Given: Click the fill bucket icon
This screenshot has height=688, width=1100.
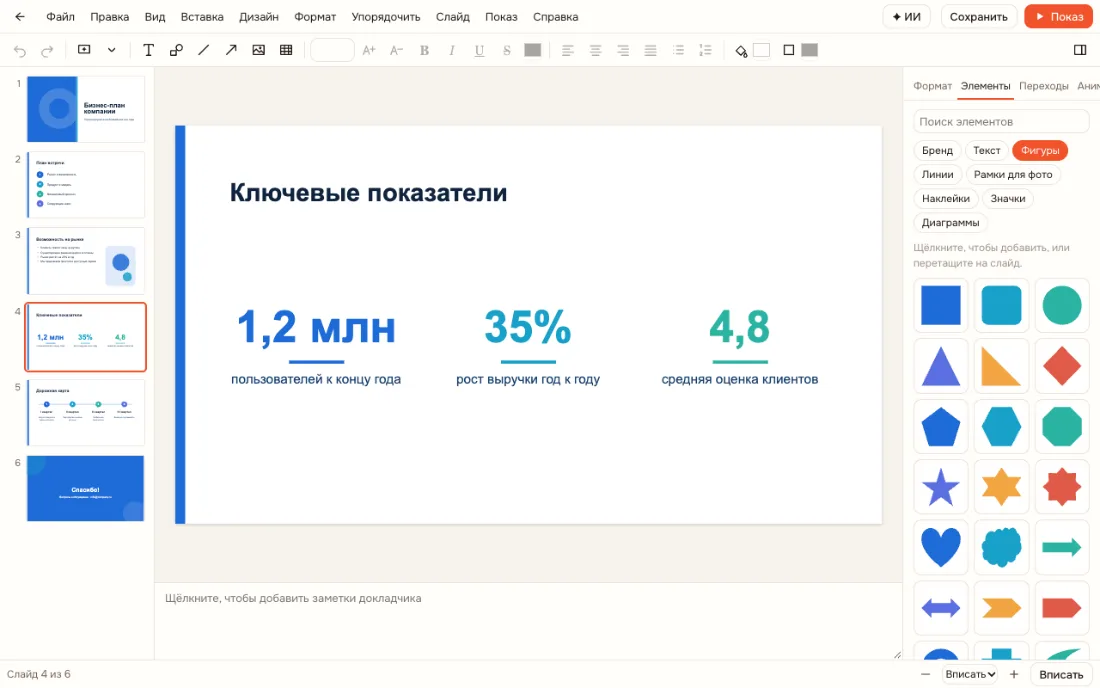Looking at the screenshot, I should pos(741,50).
